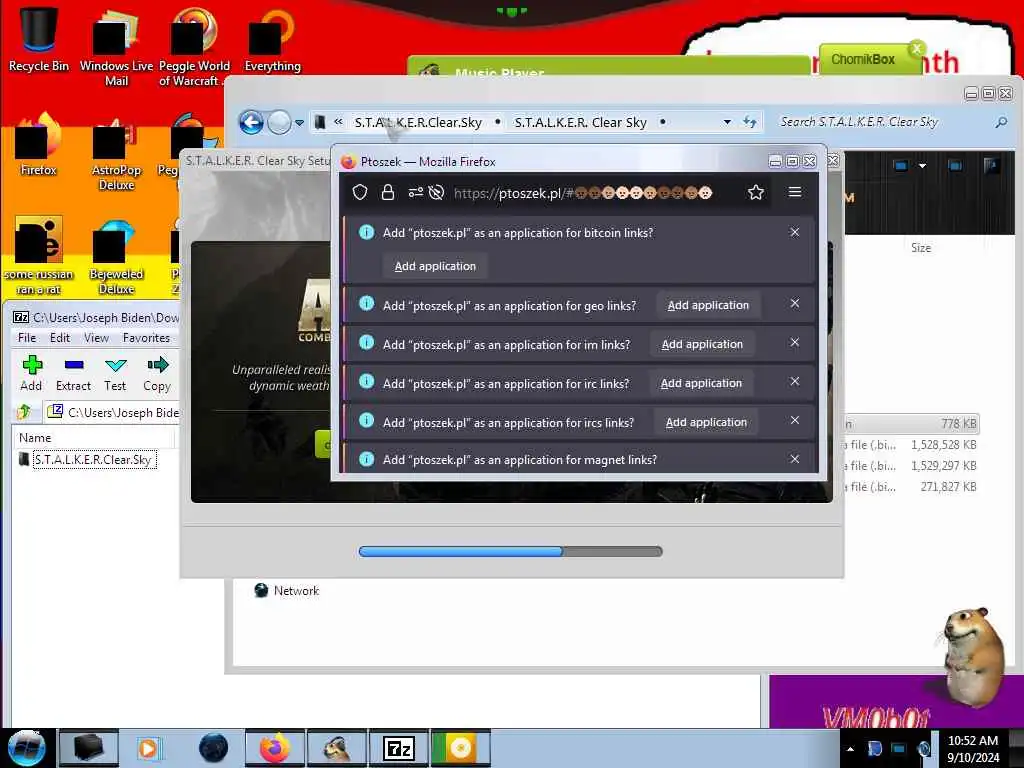Add application for irc links
This screenshot has width=1024, height=768.
tap(701, 383)
